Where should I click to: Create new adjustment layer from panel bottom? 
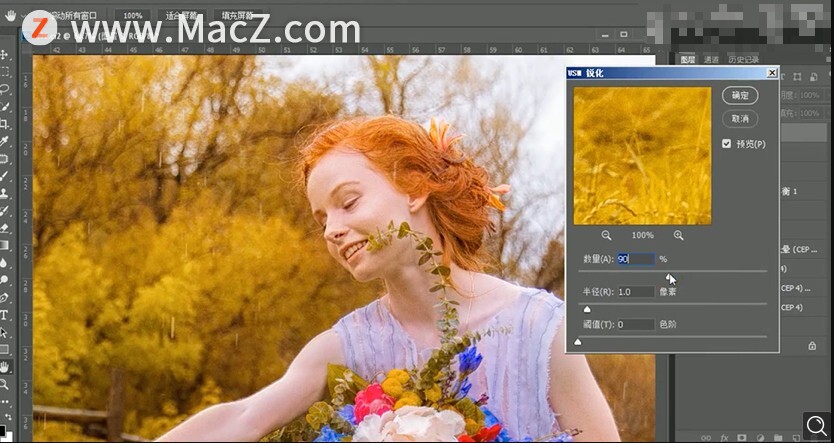click(x=761, y=438)
